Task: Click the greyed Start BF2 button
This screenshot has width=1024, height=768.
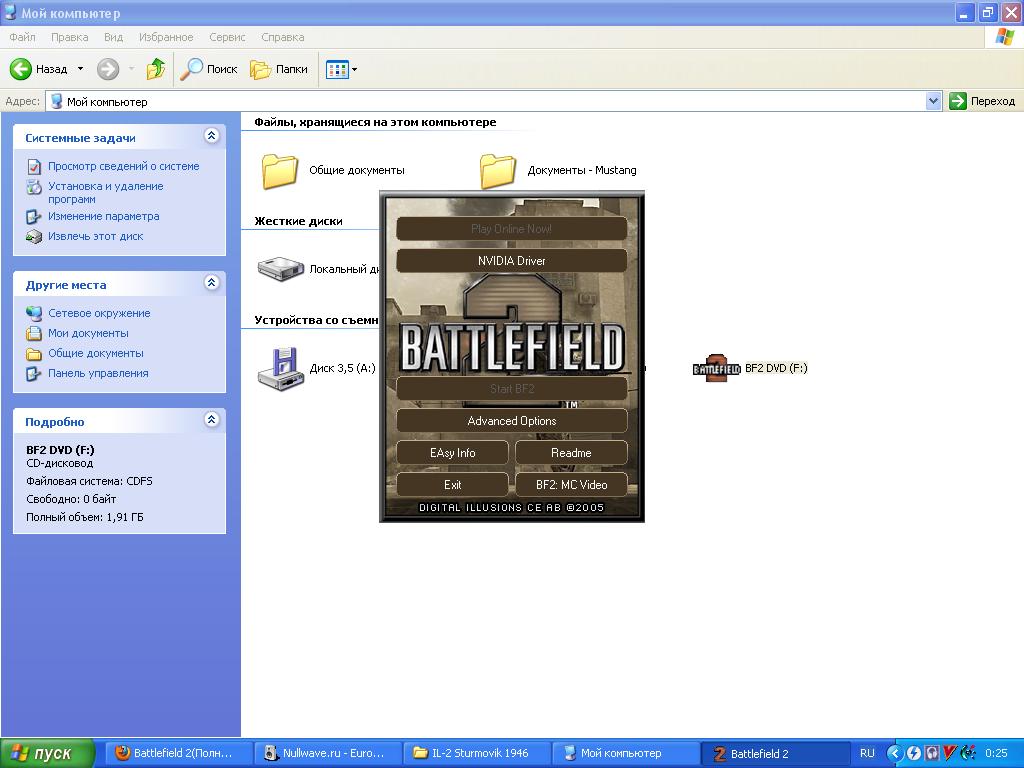Action: coord(511,389)
